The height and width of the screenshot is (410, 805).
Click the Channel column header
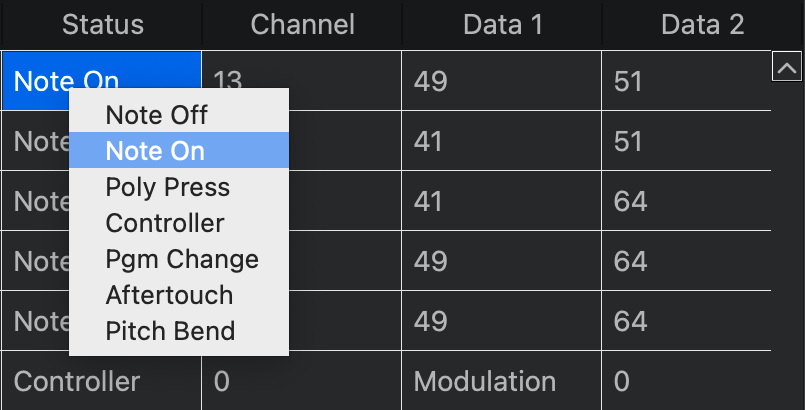[303, 25]
